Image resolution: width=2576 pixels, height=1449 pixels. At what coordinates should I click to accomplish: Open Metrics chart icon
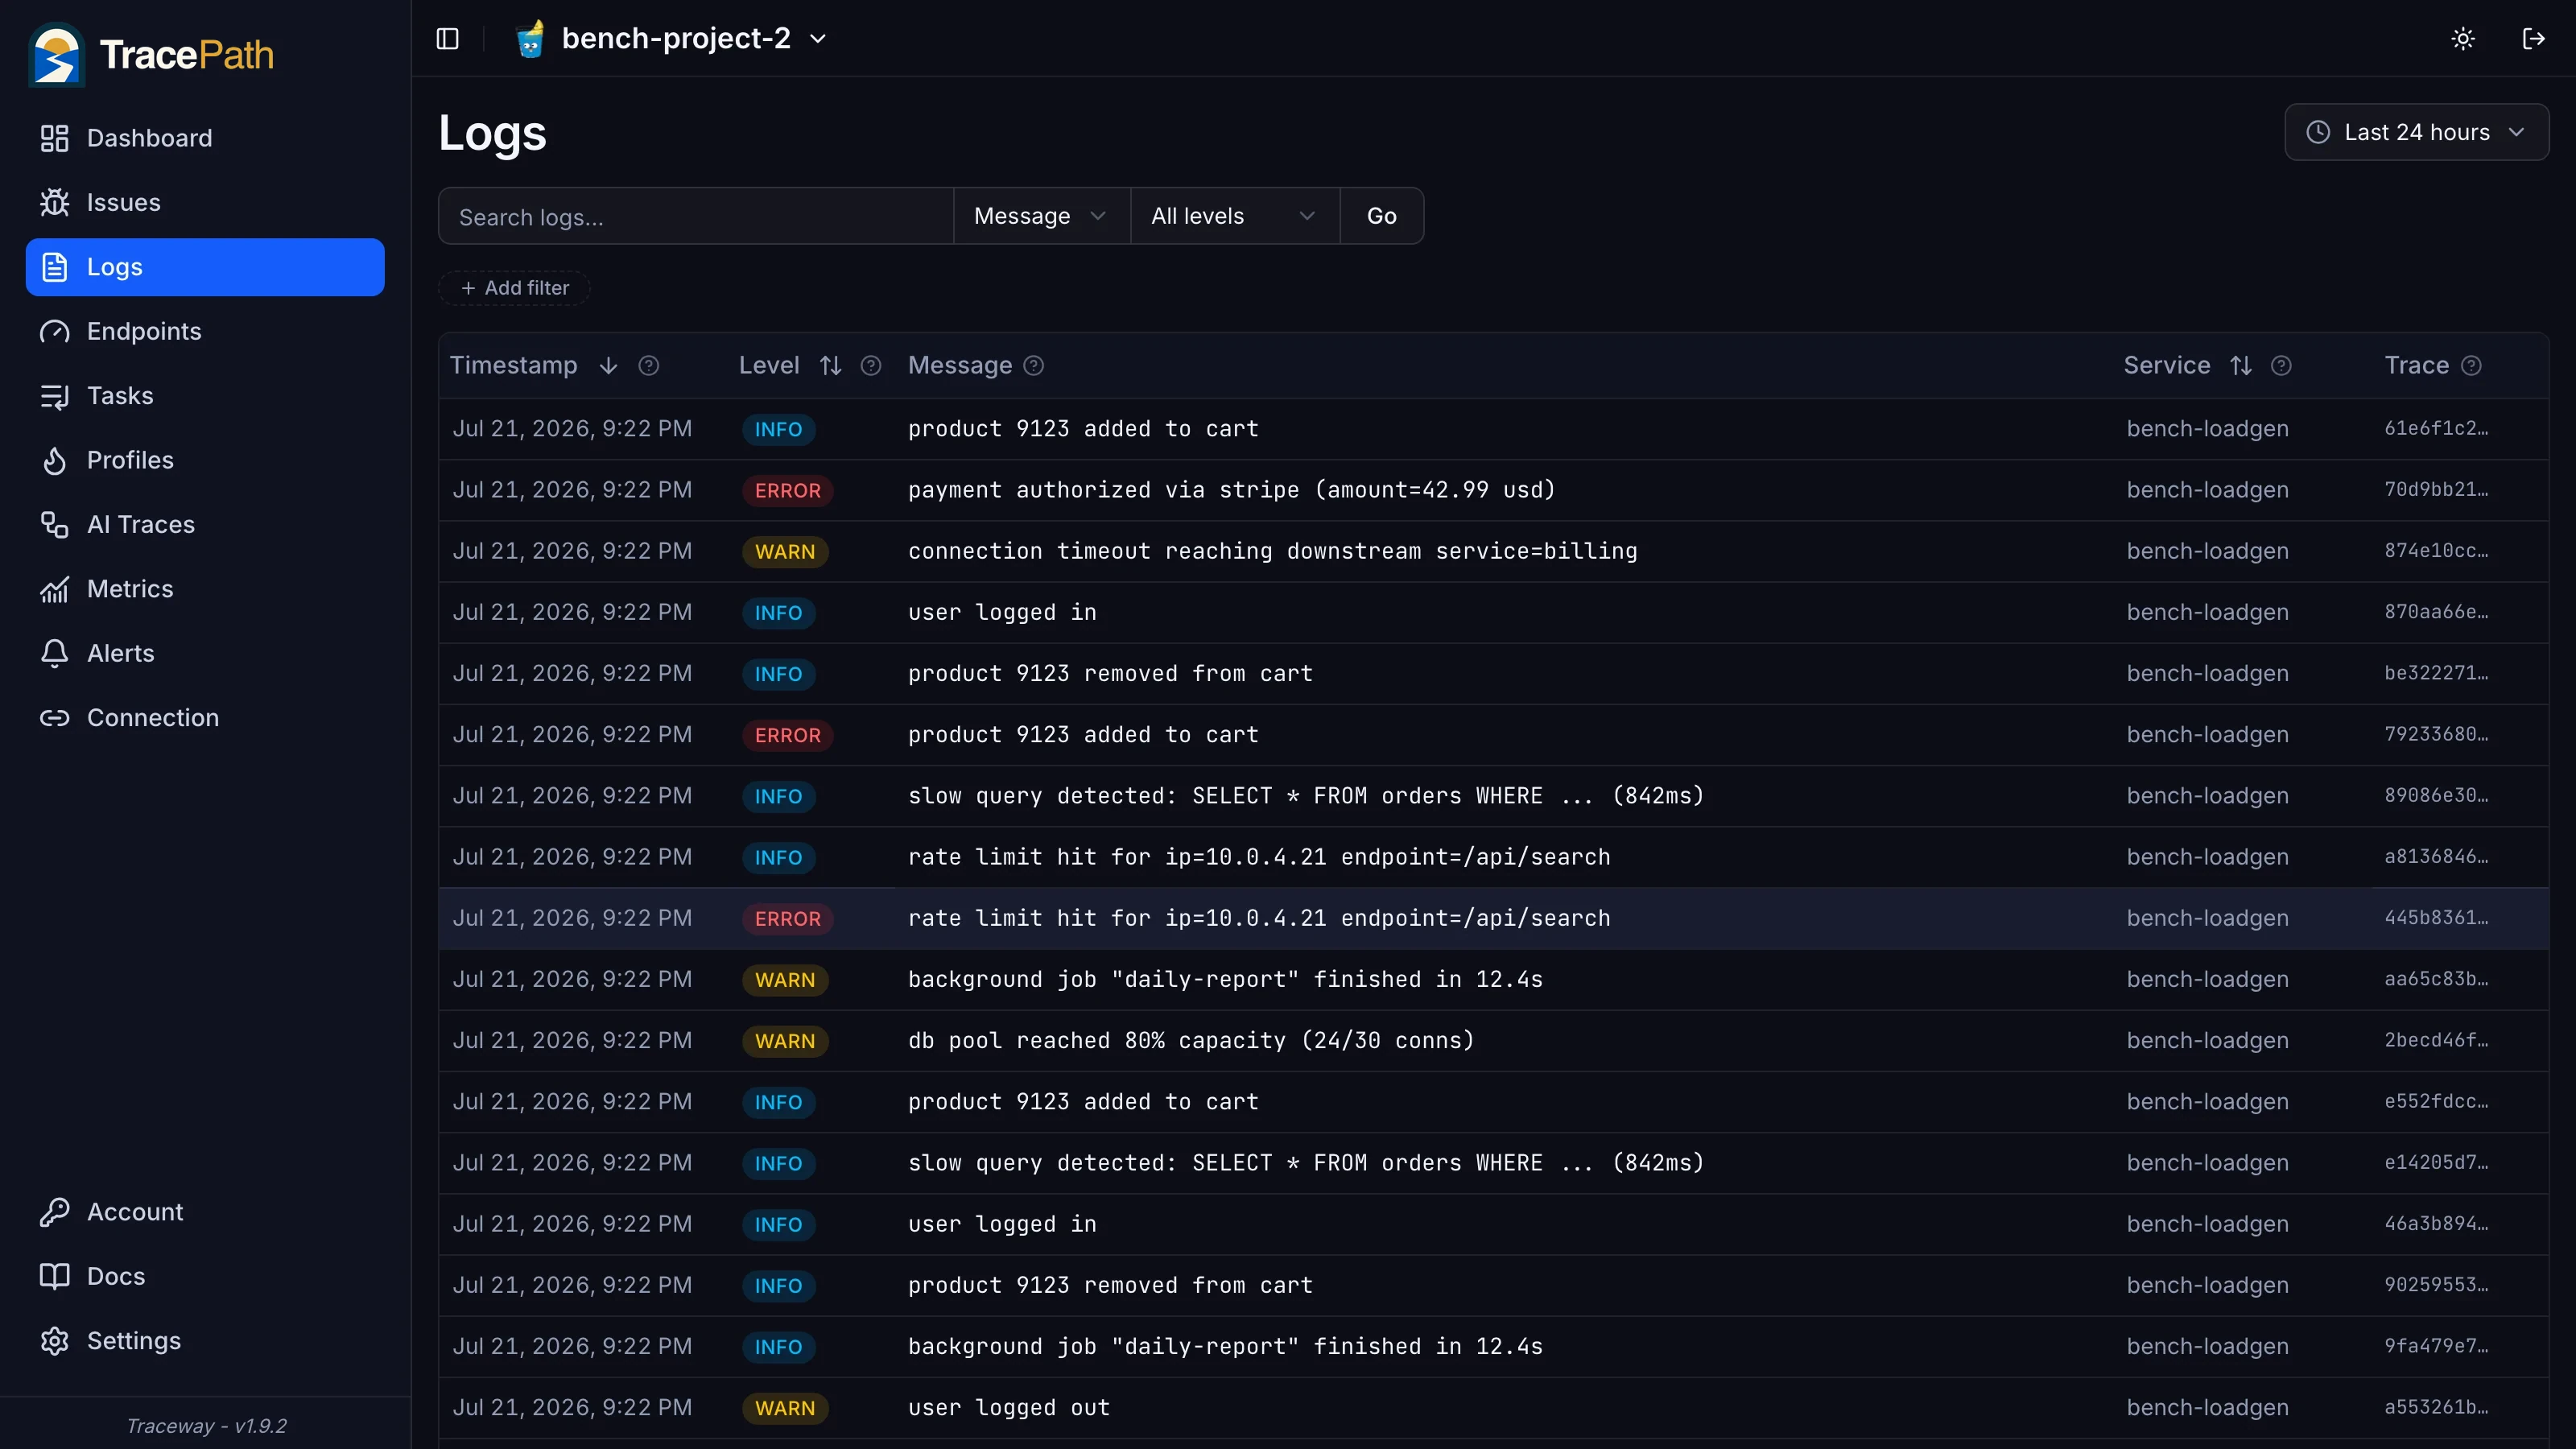[54, 589]
